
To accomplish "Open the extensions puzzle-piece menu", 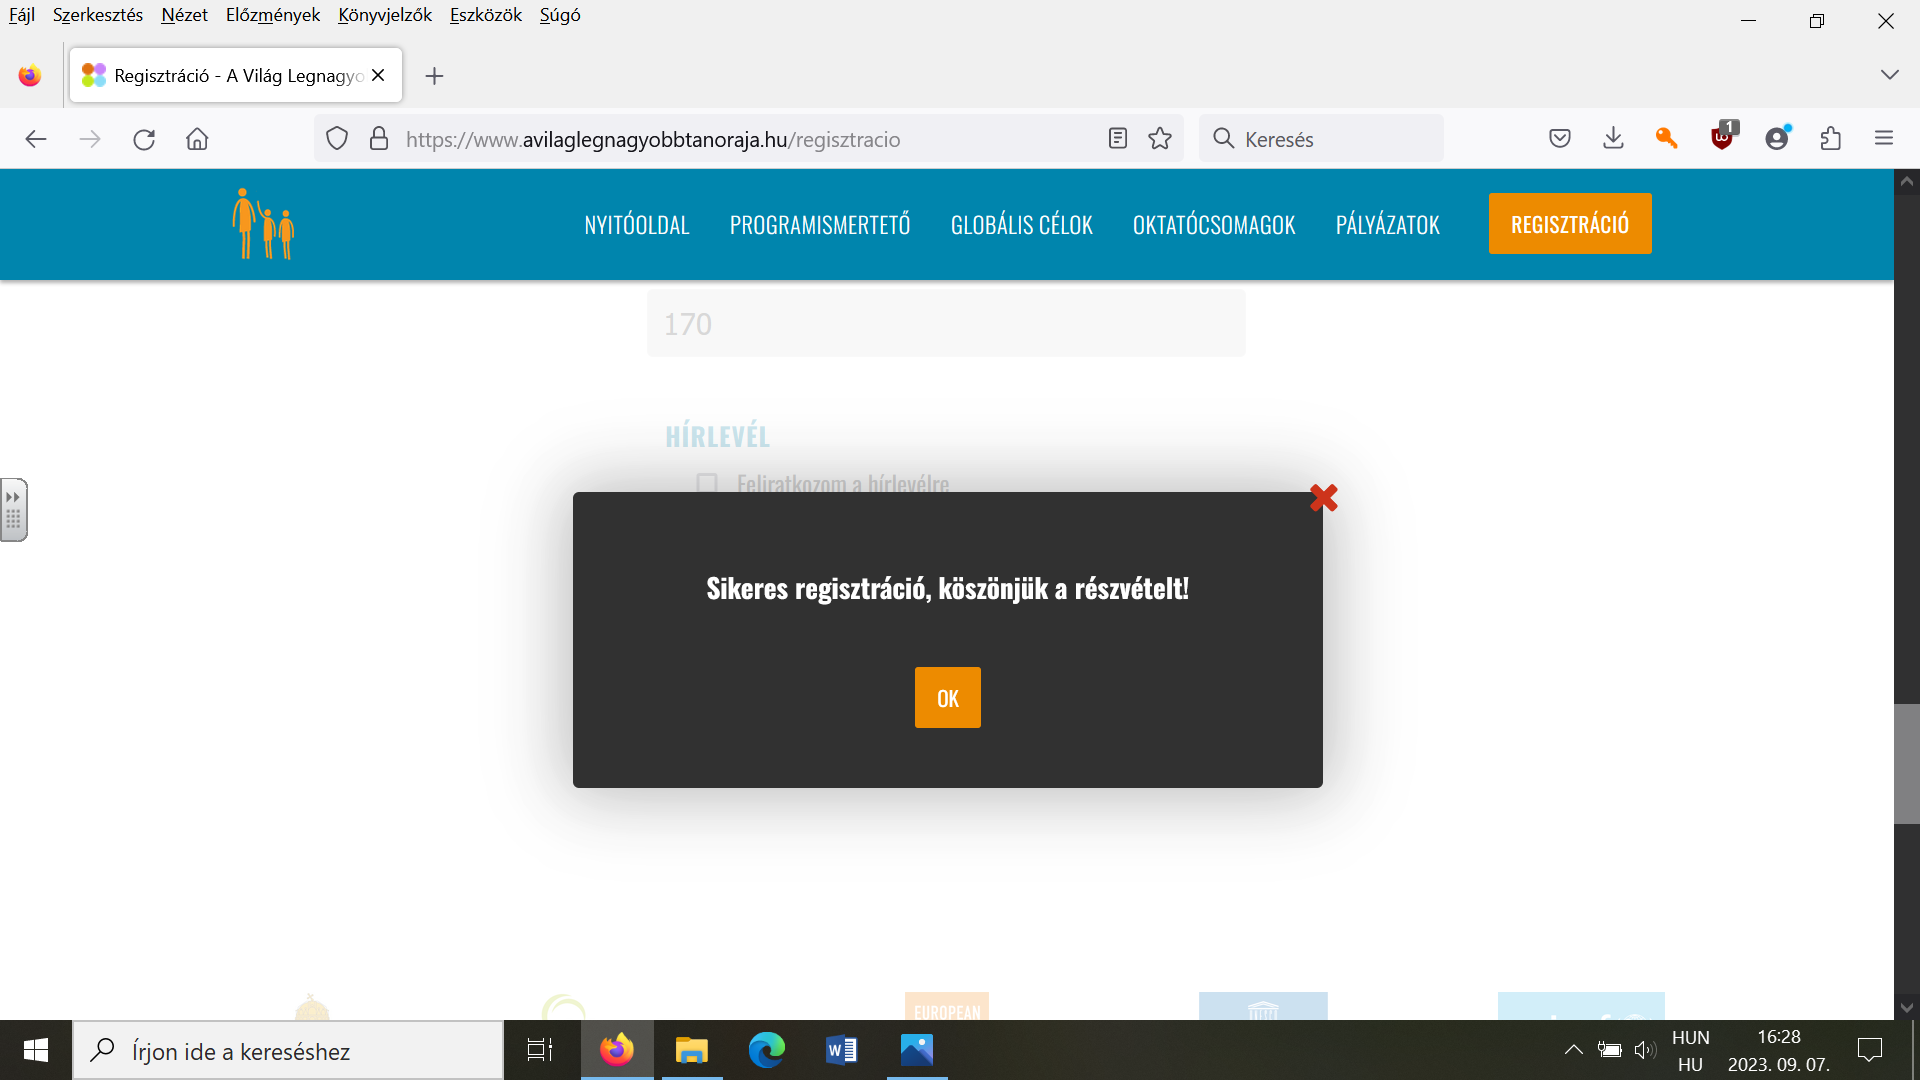I will click(1831, 139).
